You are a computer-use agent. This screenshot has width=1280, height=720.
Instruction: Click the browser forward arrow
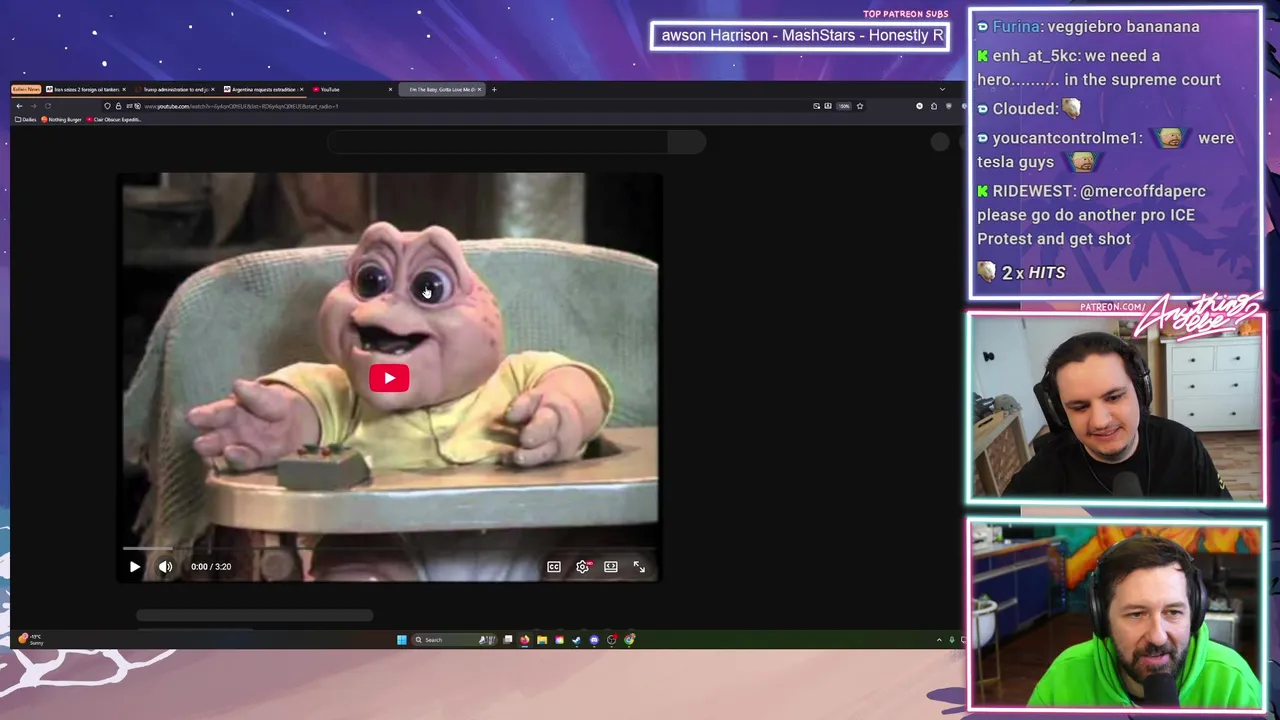pos(33,106)
